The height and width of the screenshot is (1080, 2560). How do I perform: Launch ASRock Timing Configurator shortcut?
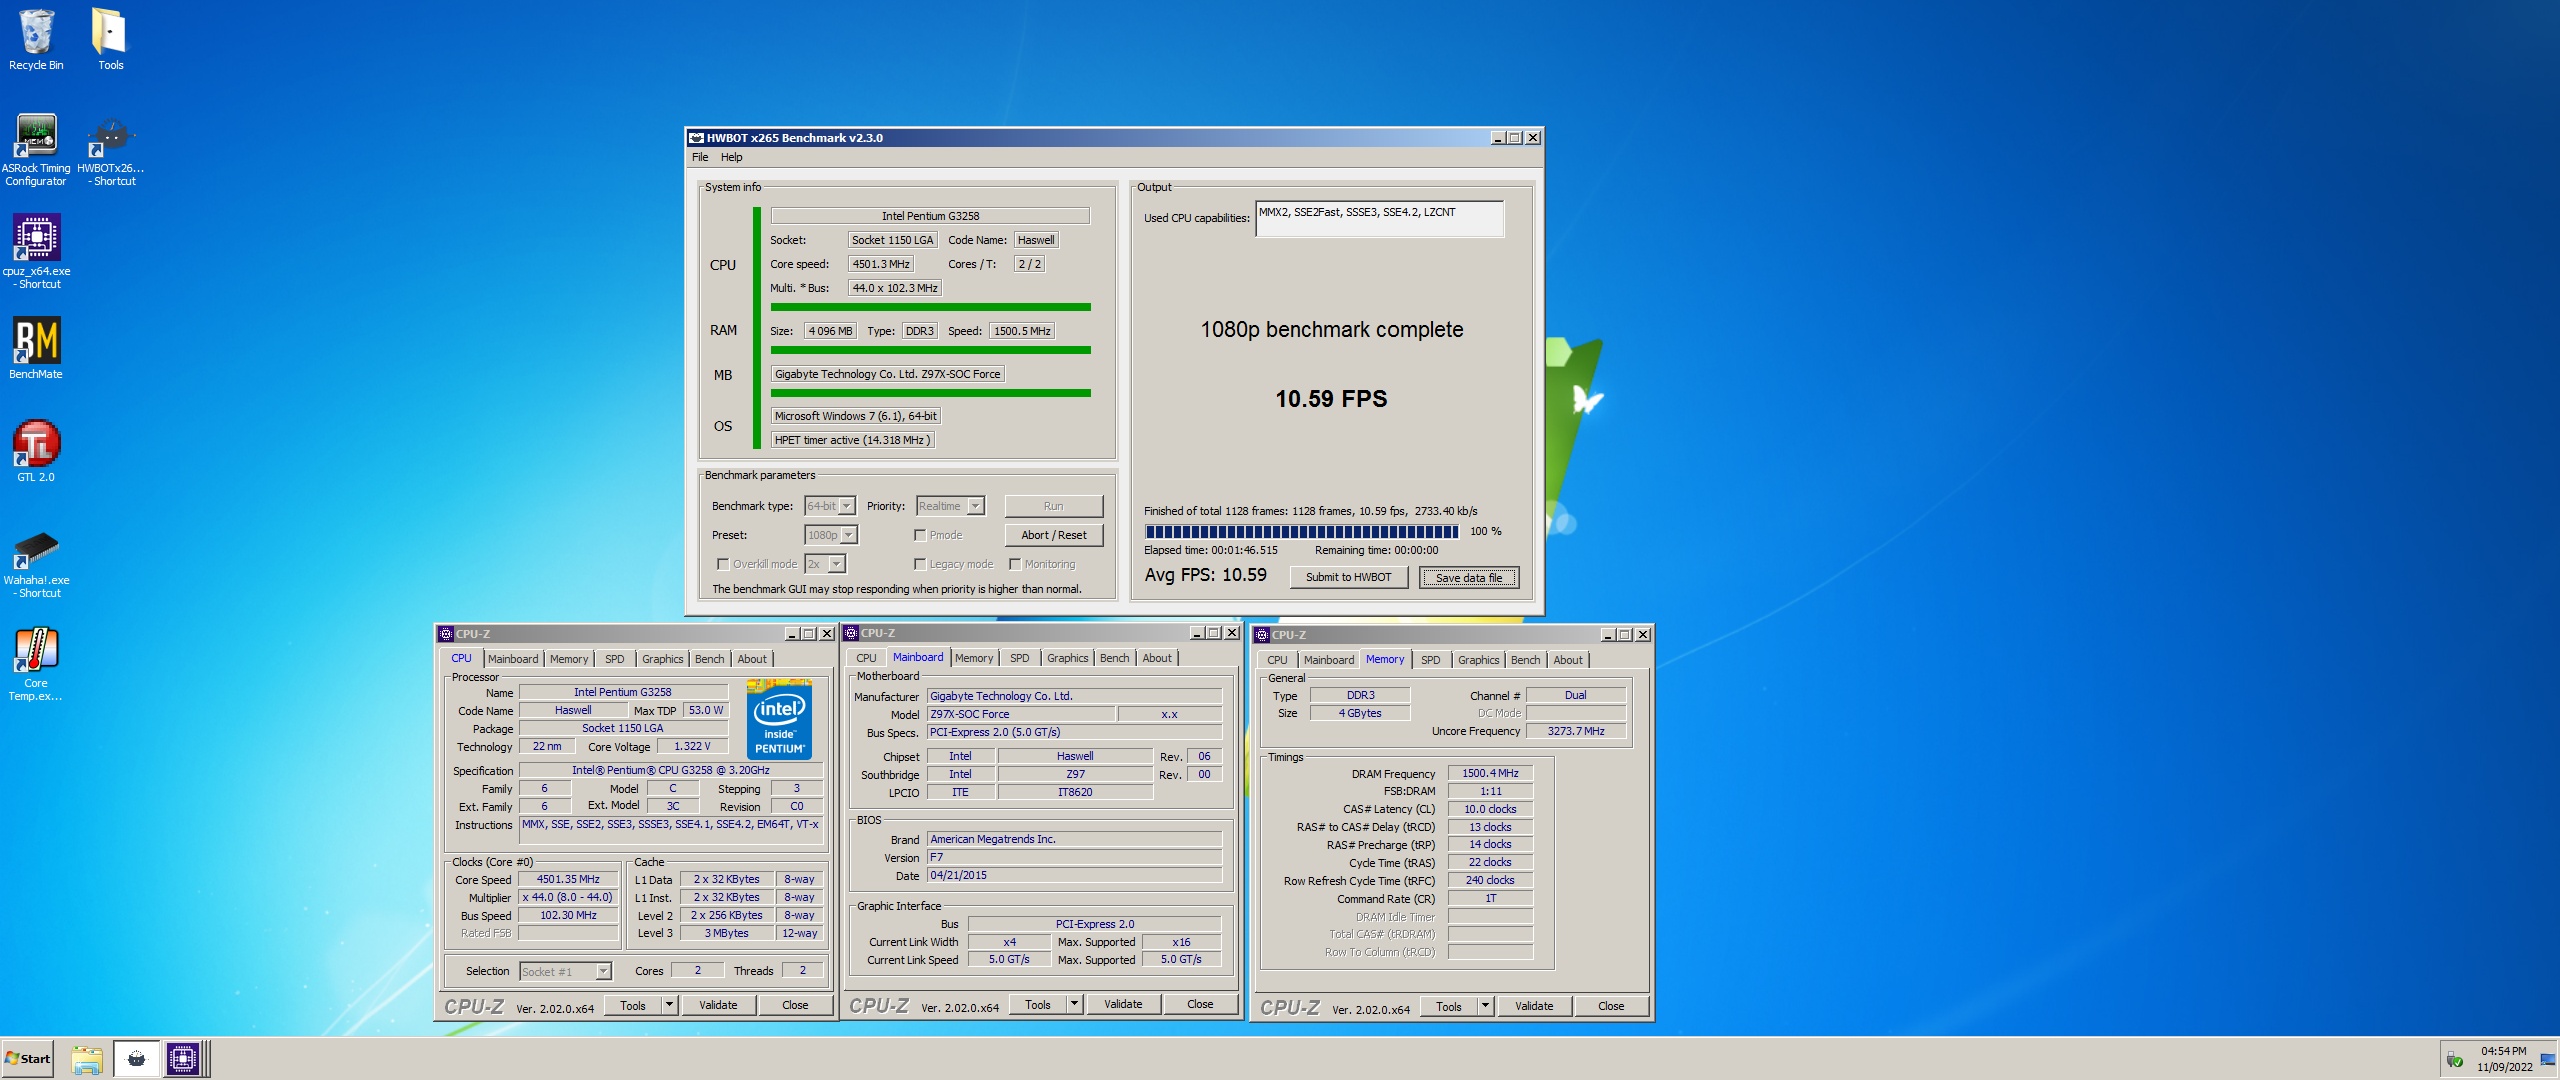[36, 150]
